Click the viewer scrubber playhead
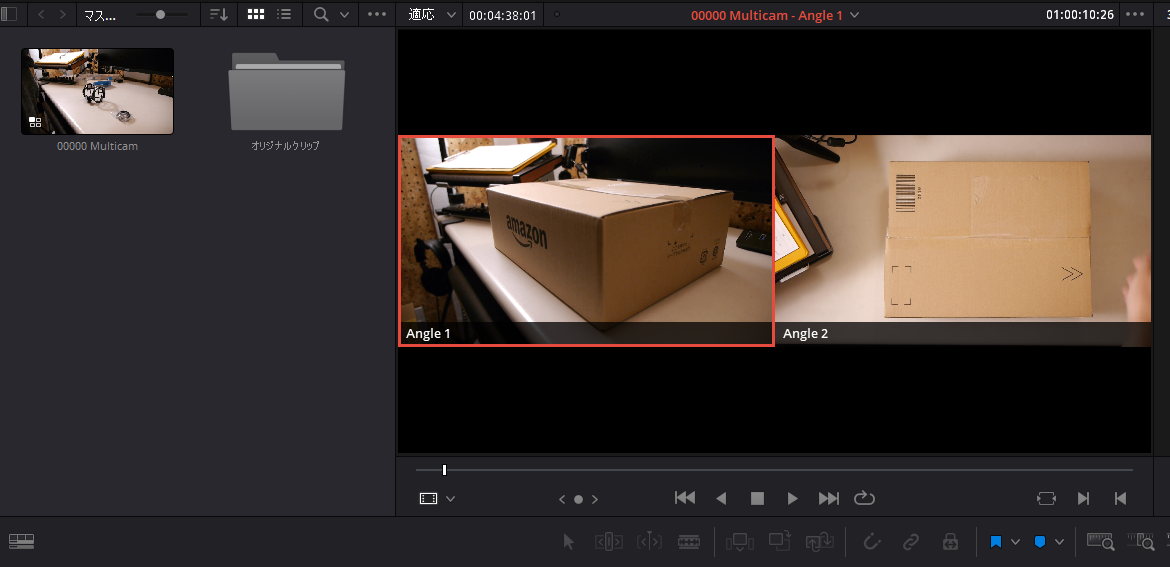Screen dimensions: 1170x567 [x=444, y=470]
